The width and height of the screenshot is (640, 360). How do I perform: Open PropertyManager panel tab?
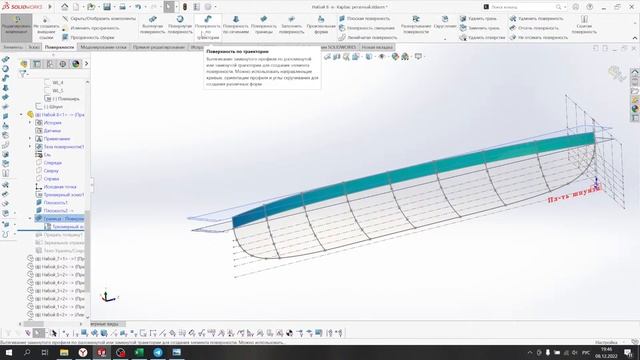tap(37, 64)
